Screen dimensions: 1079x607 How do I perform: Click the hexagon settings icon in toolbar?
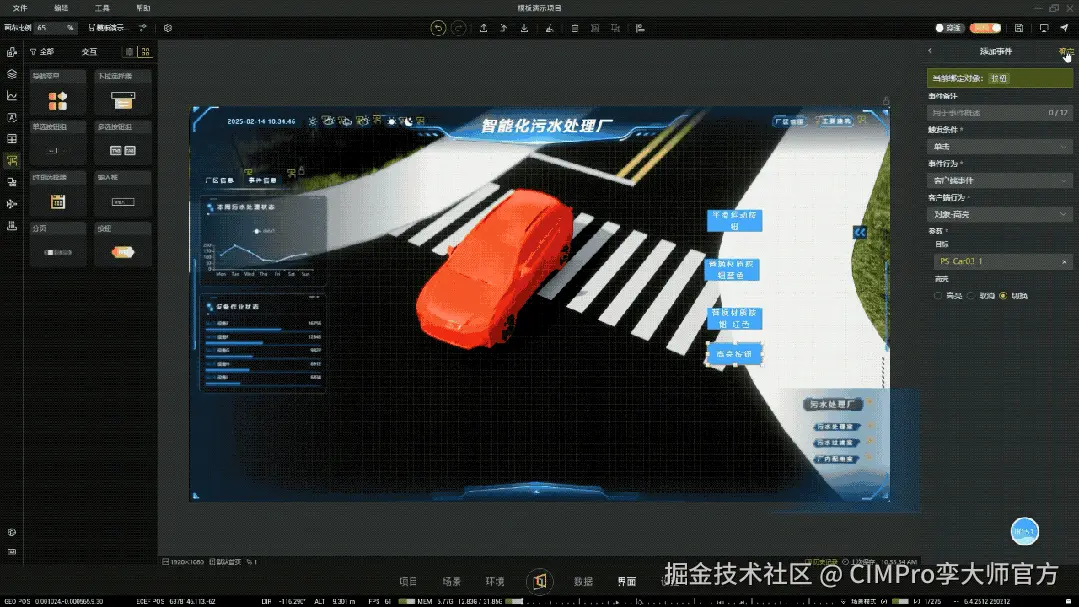click(x=168, y=28)
